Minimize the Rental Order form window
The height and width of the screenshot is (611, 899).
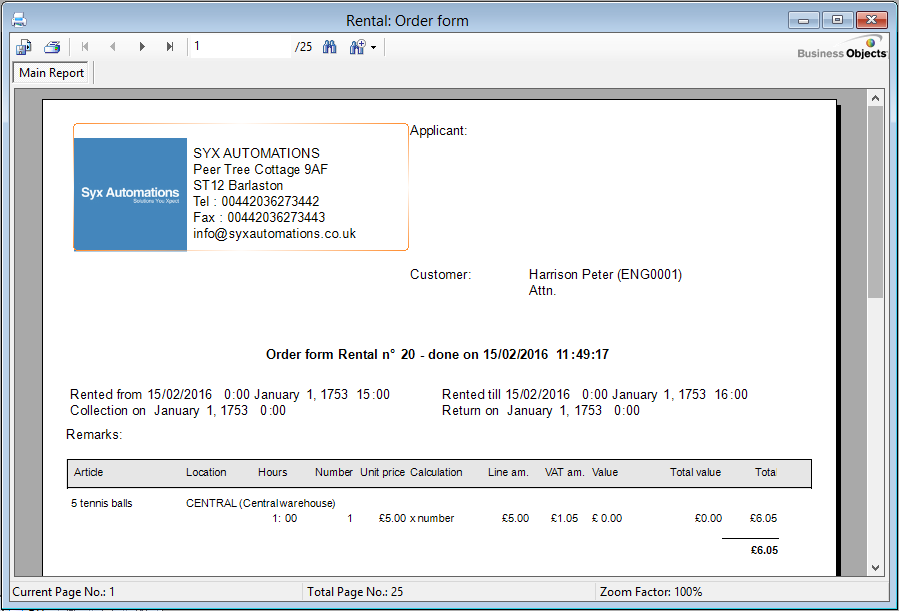[804, 19]
